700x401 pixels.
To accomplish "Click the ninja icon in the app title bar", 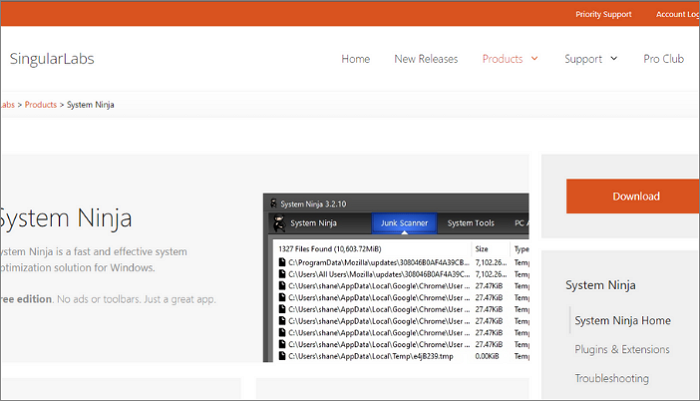I will (x=272, y=201).
